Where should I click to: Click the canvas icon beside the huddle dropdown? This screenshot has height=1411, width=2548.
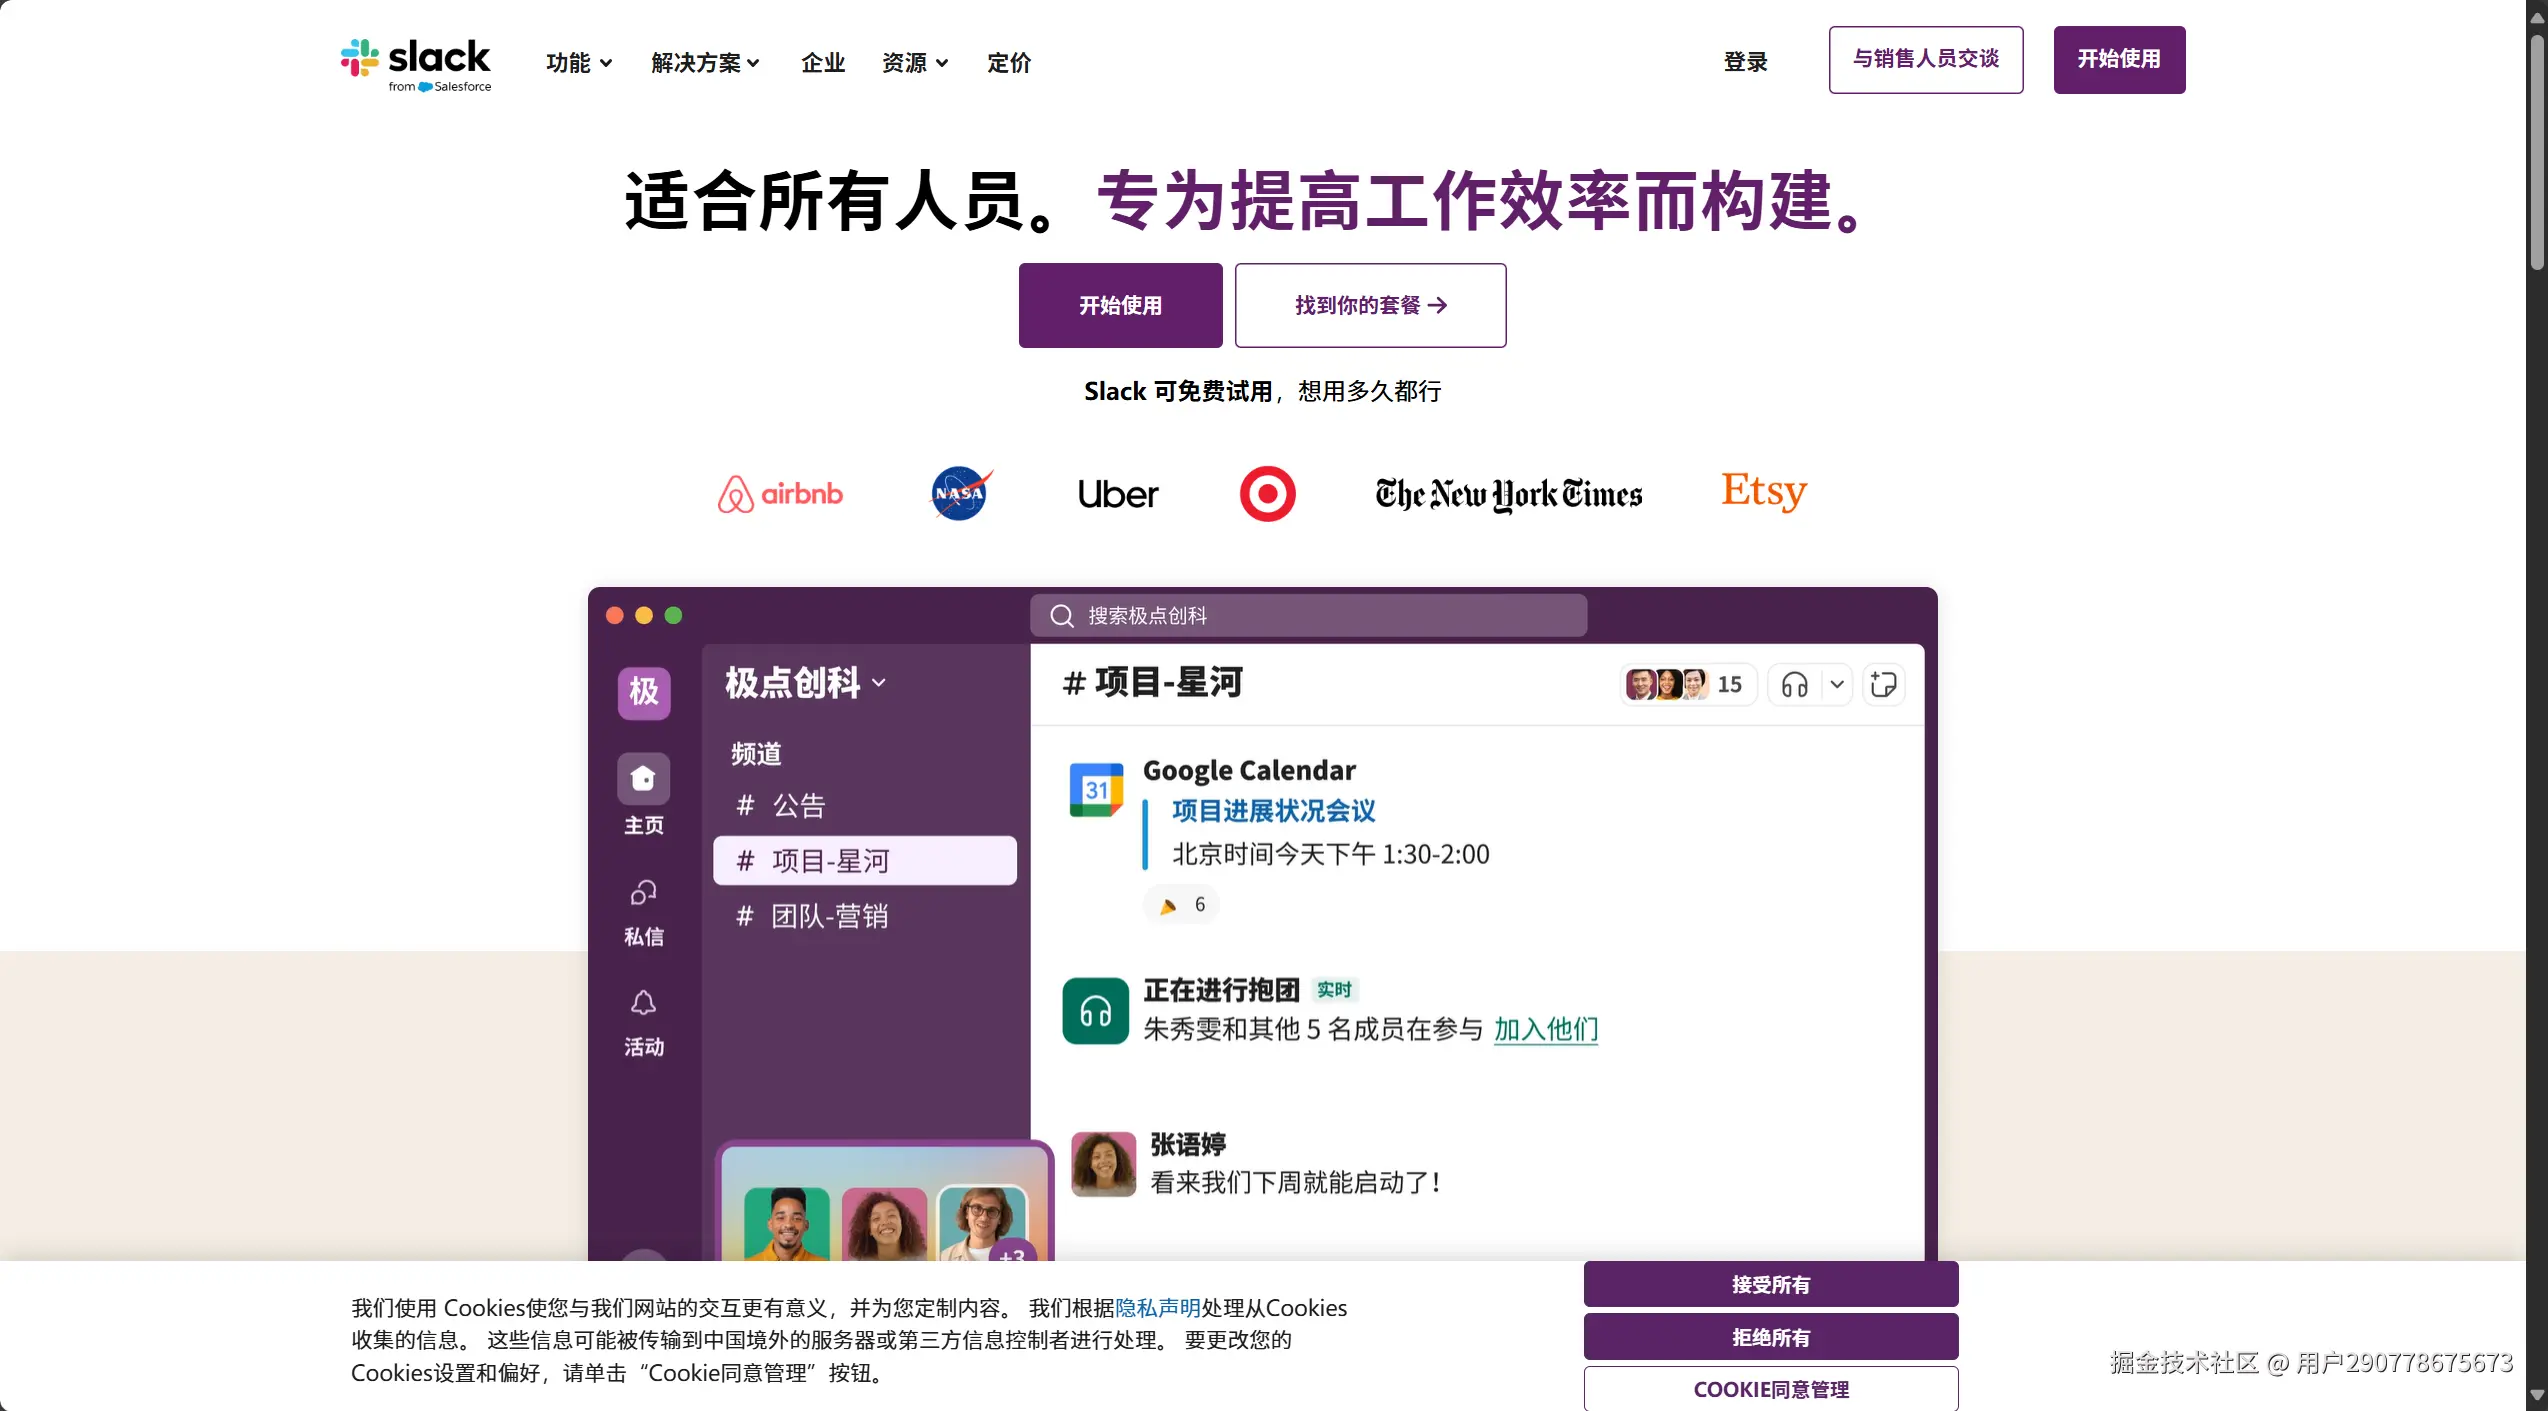pyautogui.click(x=1883, y=685)
